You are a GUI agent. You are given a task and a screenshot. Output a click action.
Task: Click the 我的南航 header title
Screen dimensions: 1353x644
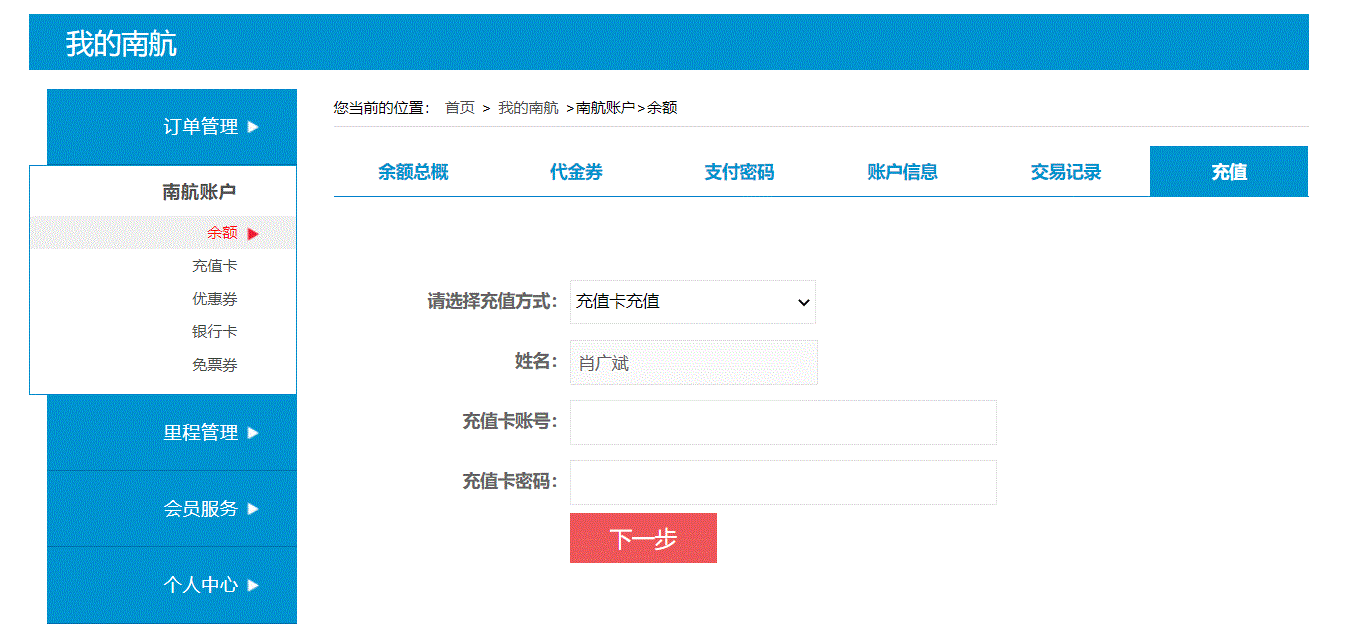tap(121, 44)
